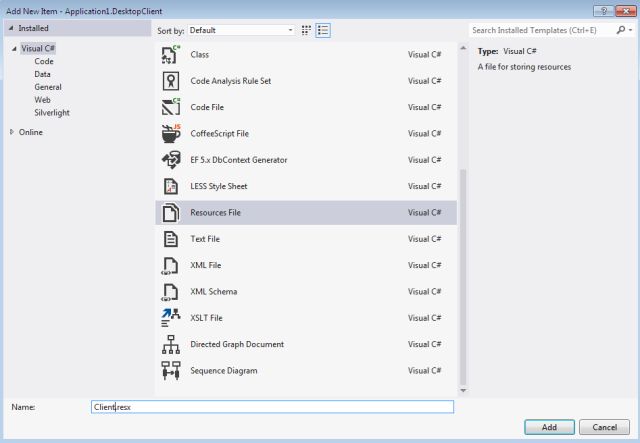Click the search magnifier icon

[x=620, y=30]
